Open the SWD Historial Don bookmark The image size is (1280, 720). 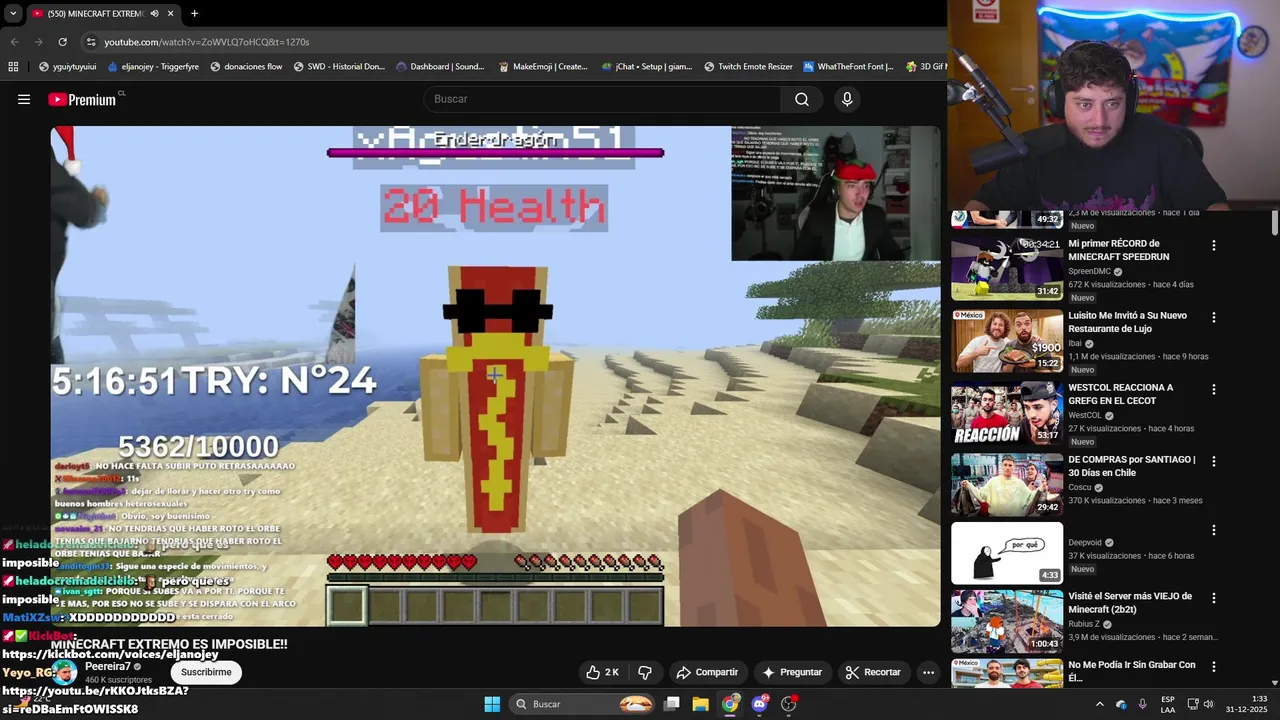point(339,67)
